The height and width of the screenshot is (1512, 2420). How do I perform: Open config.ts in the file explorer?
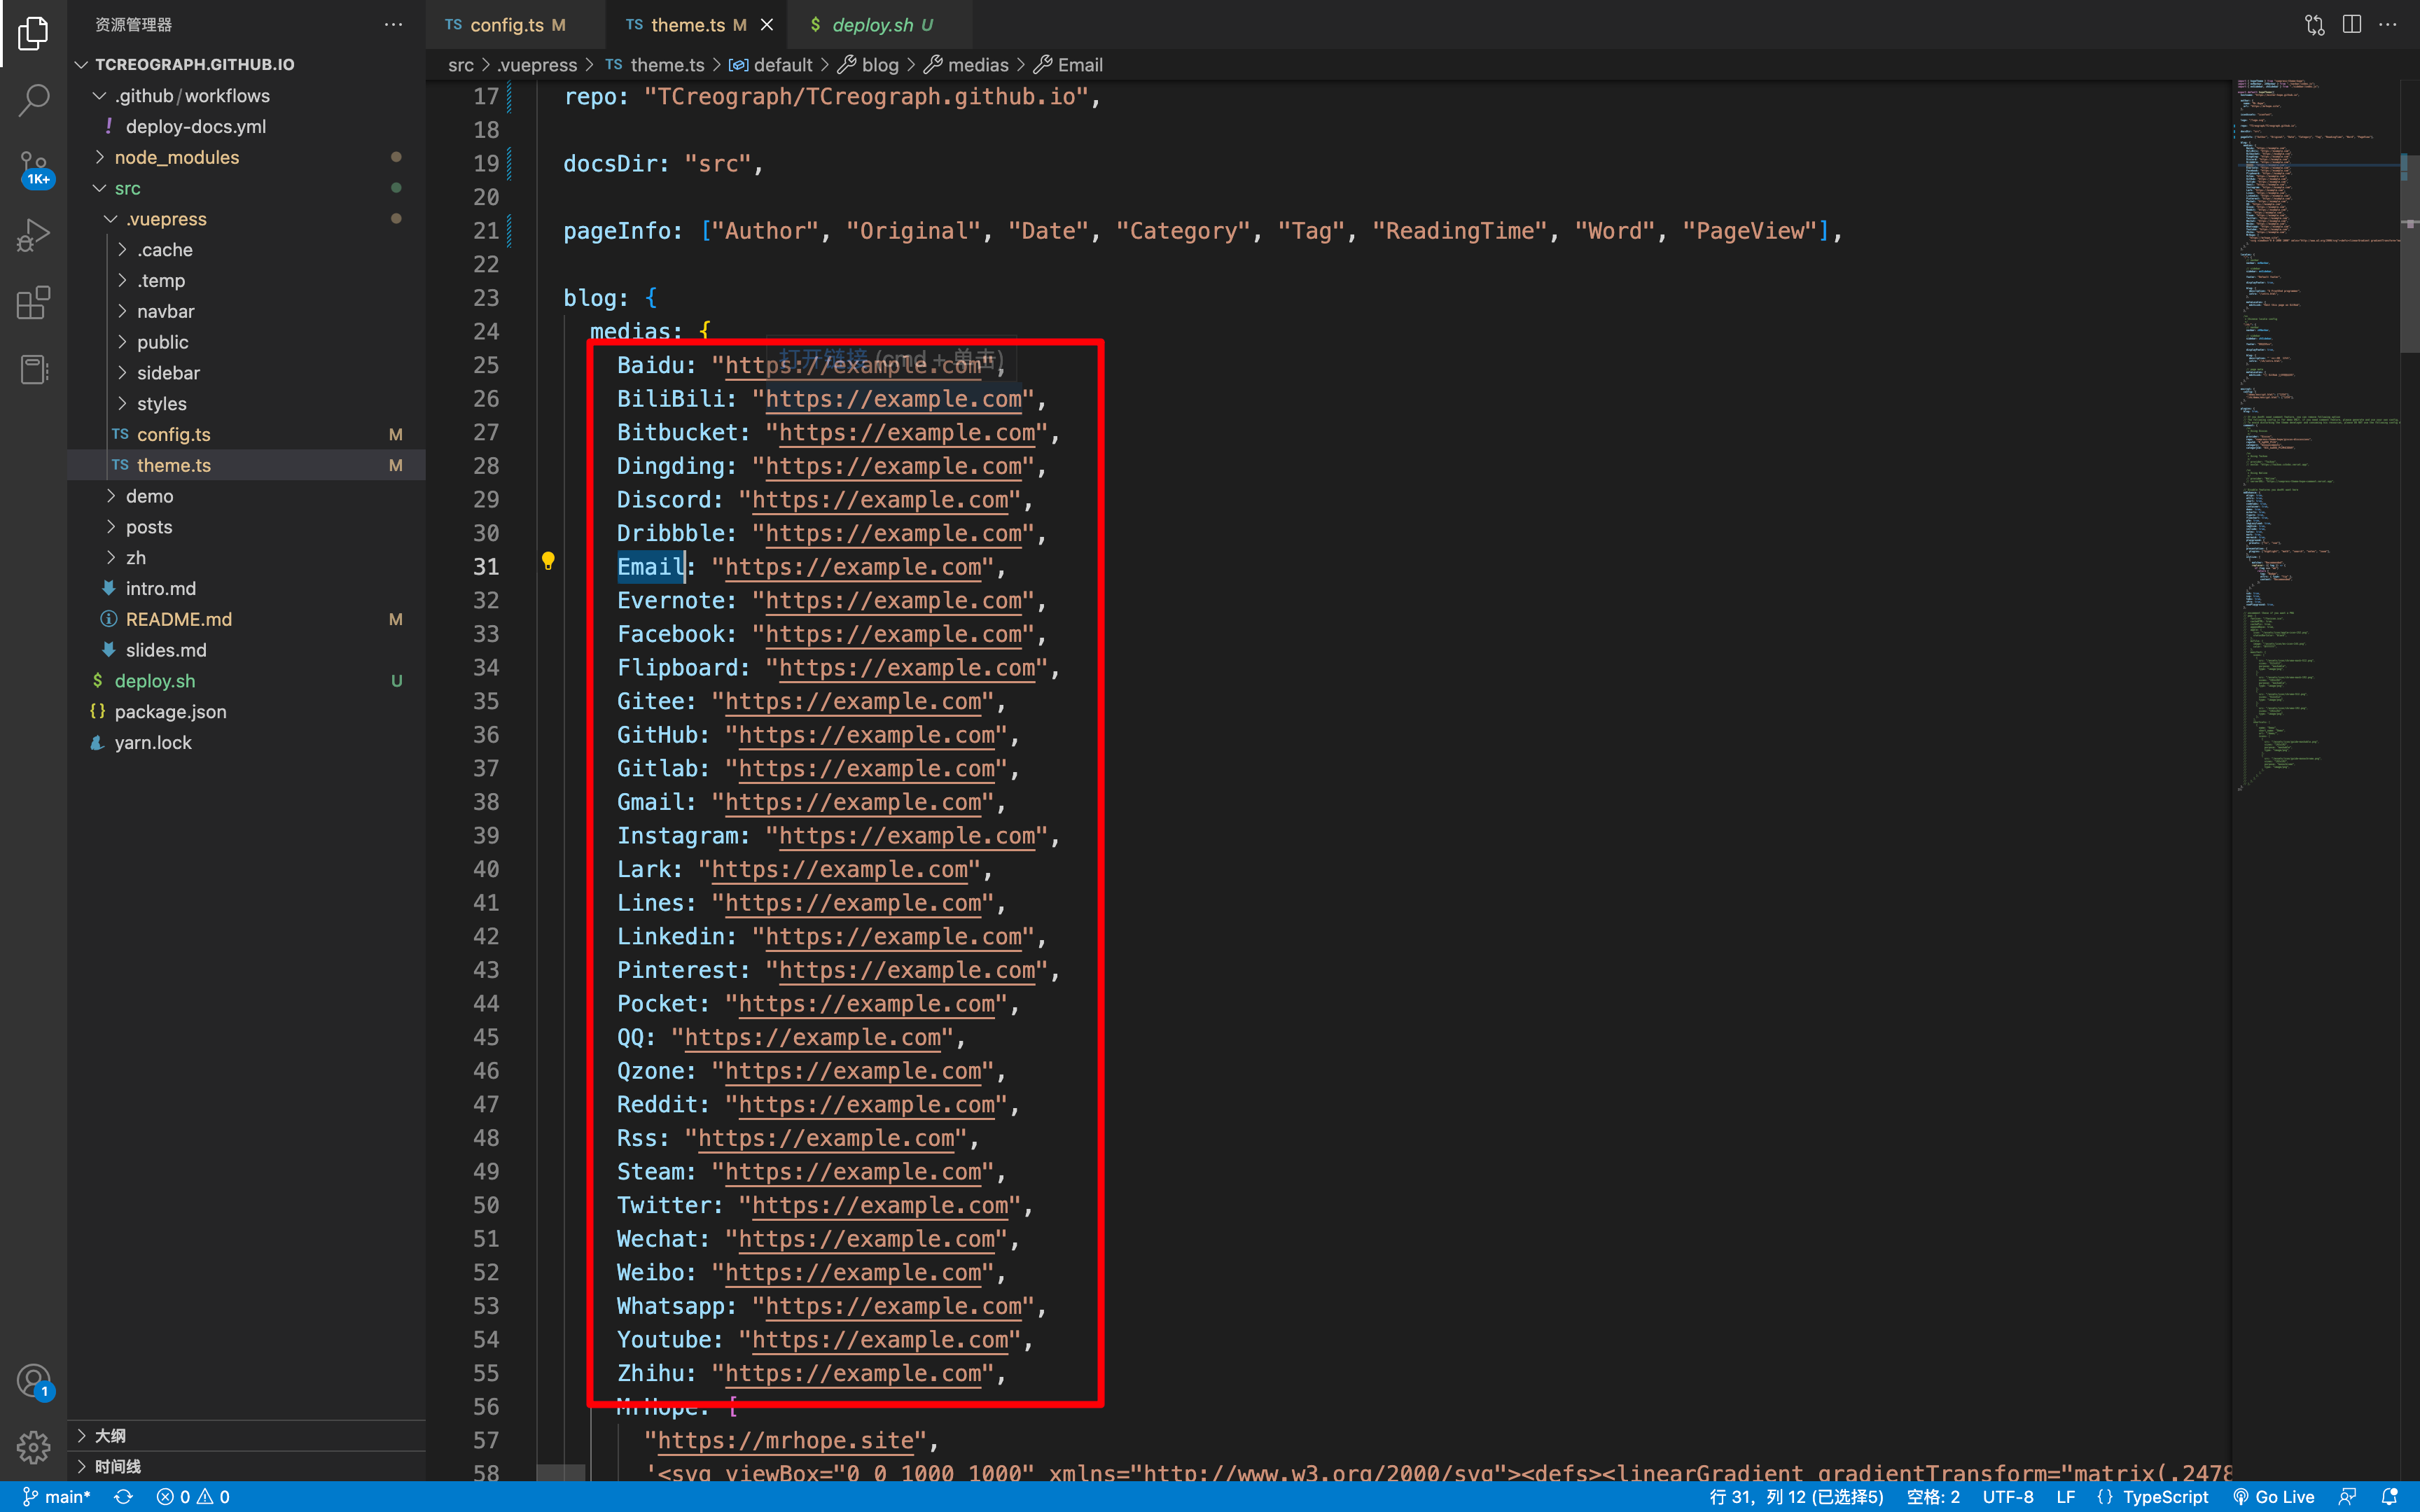click(x=247, y=434)
